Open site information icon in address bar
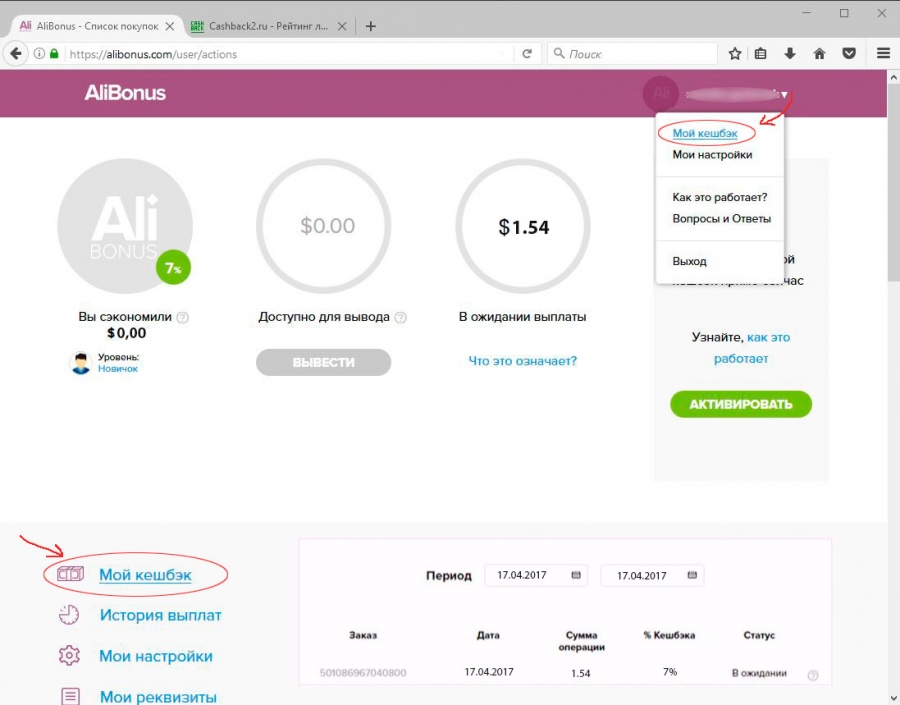 click(39, 54)
